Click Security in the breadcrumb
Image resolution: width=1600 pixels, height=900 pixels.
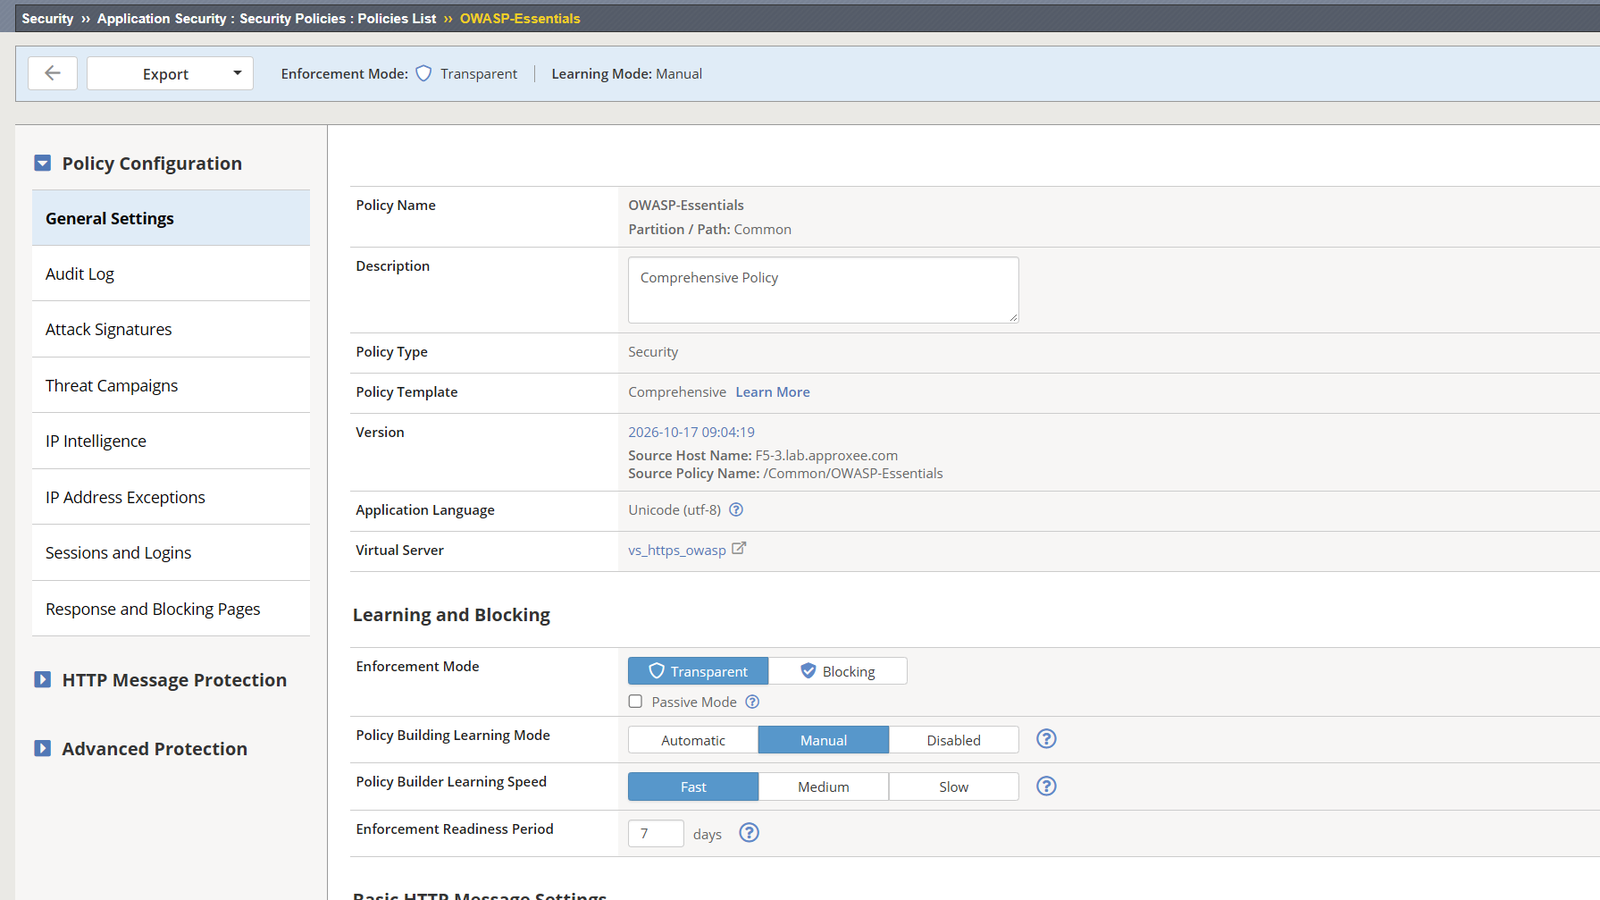click(48, 18)
